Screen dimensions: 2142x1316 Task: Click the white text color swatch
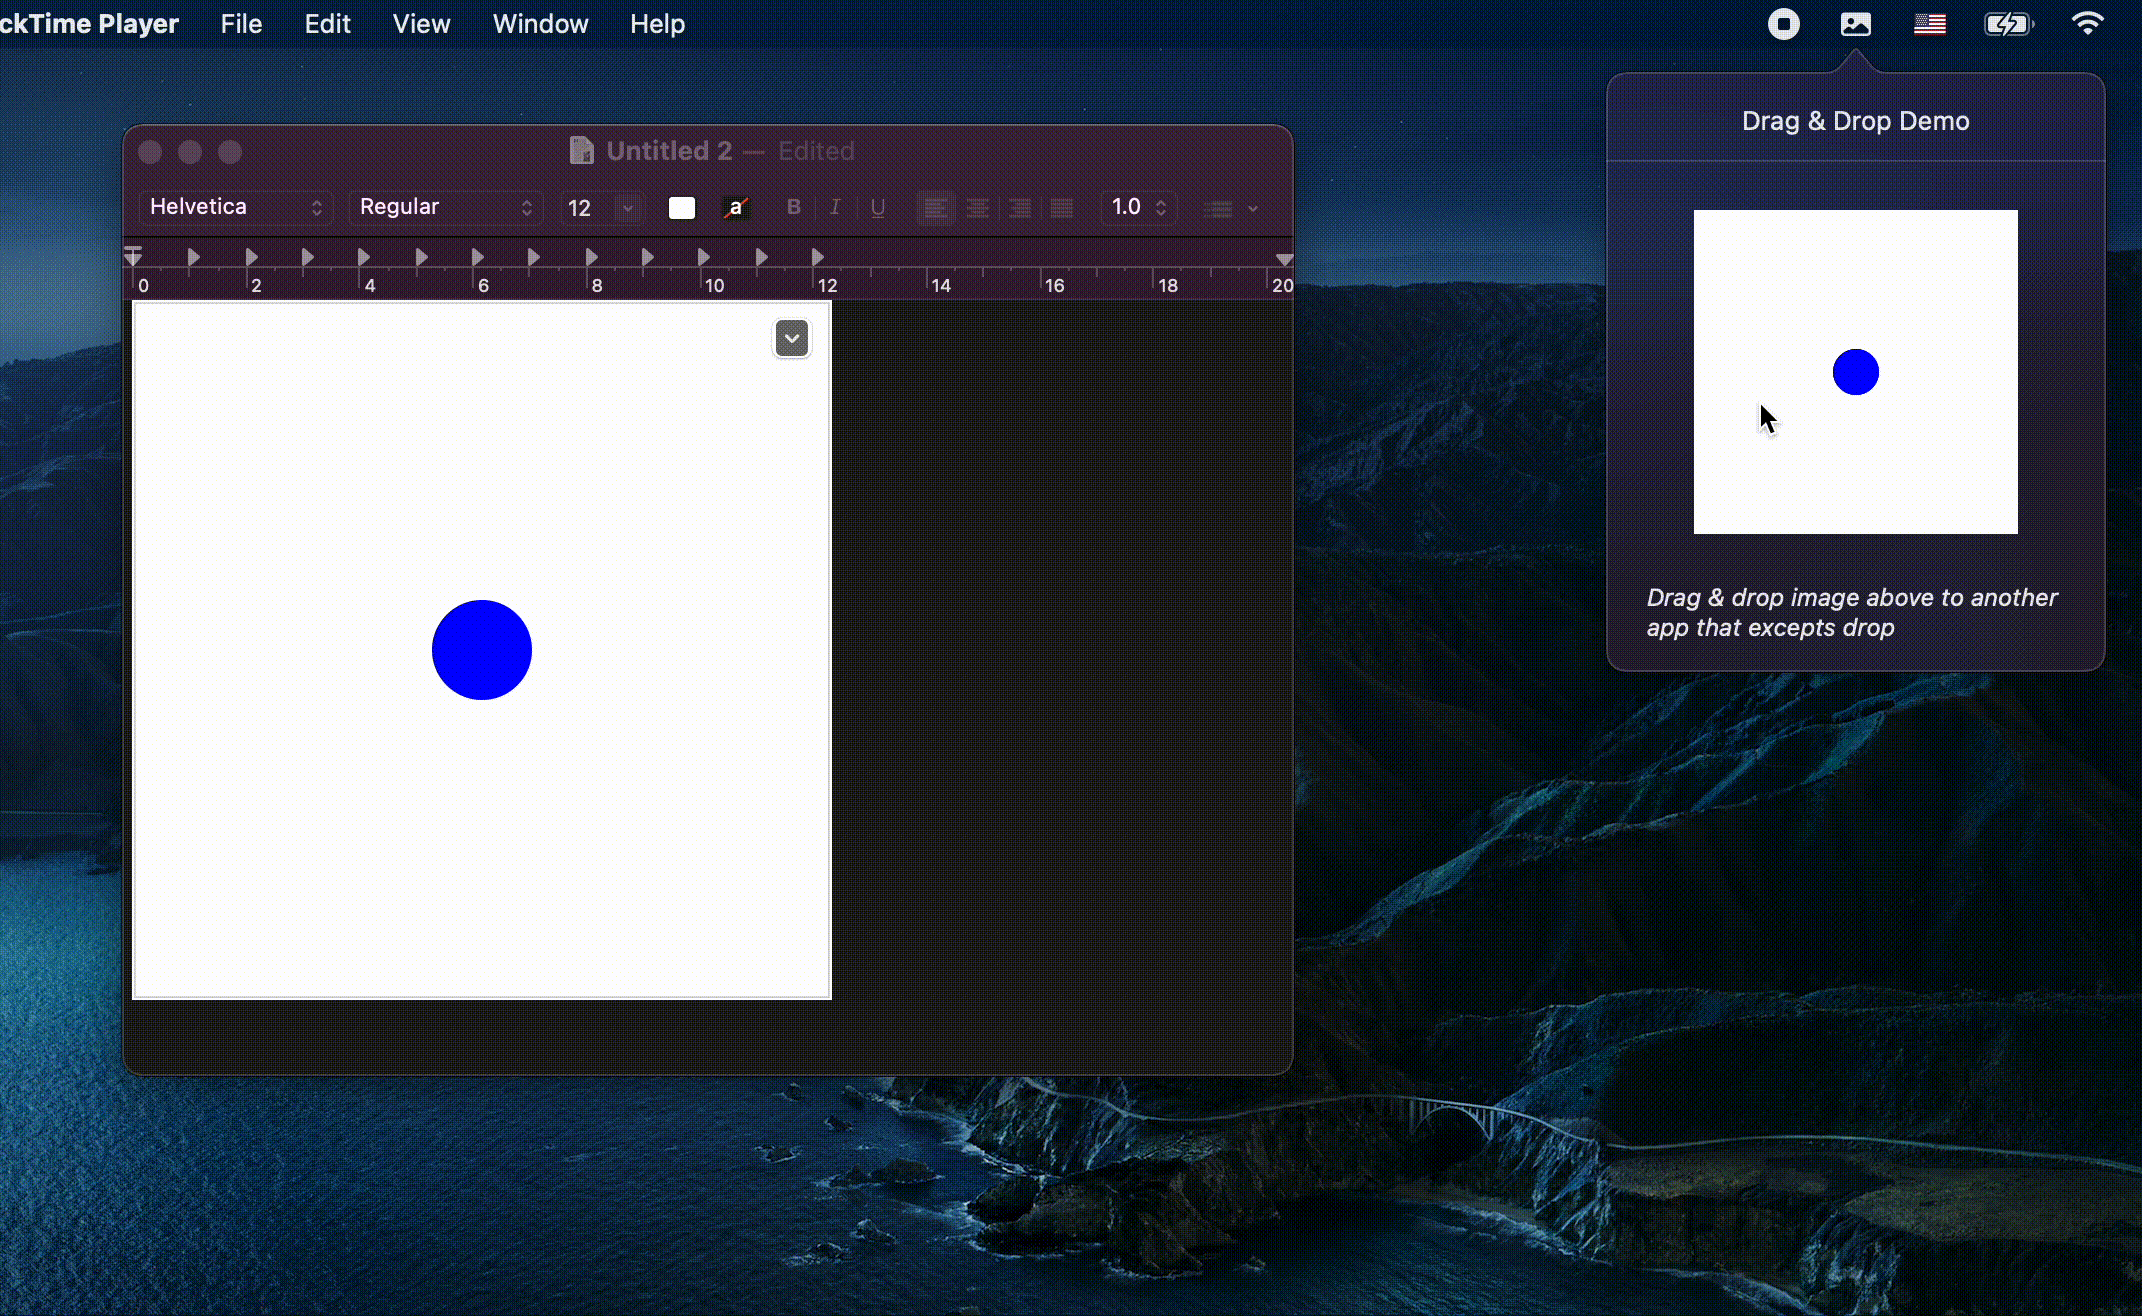pyautogui.click(x=682, y=207)
